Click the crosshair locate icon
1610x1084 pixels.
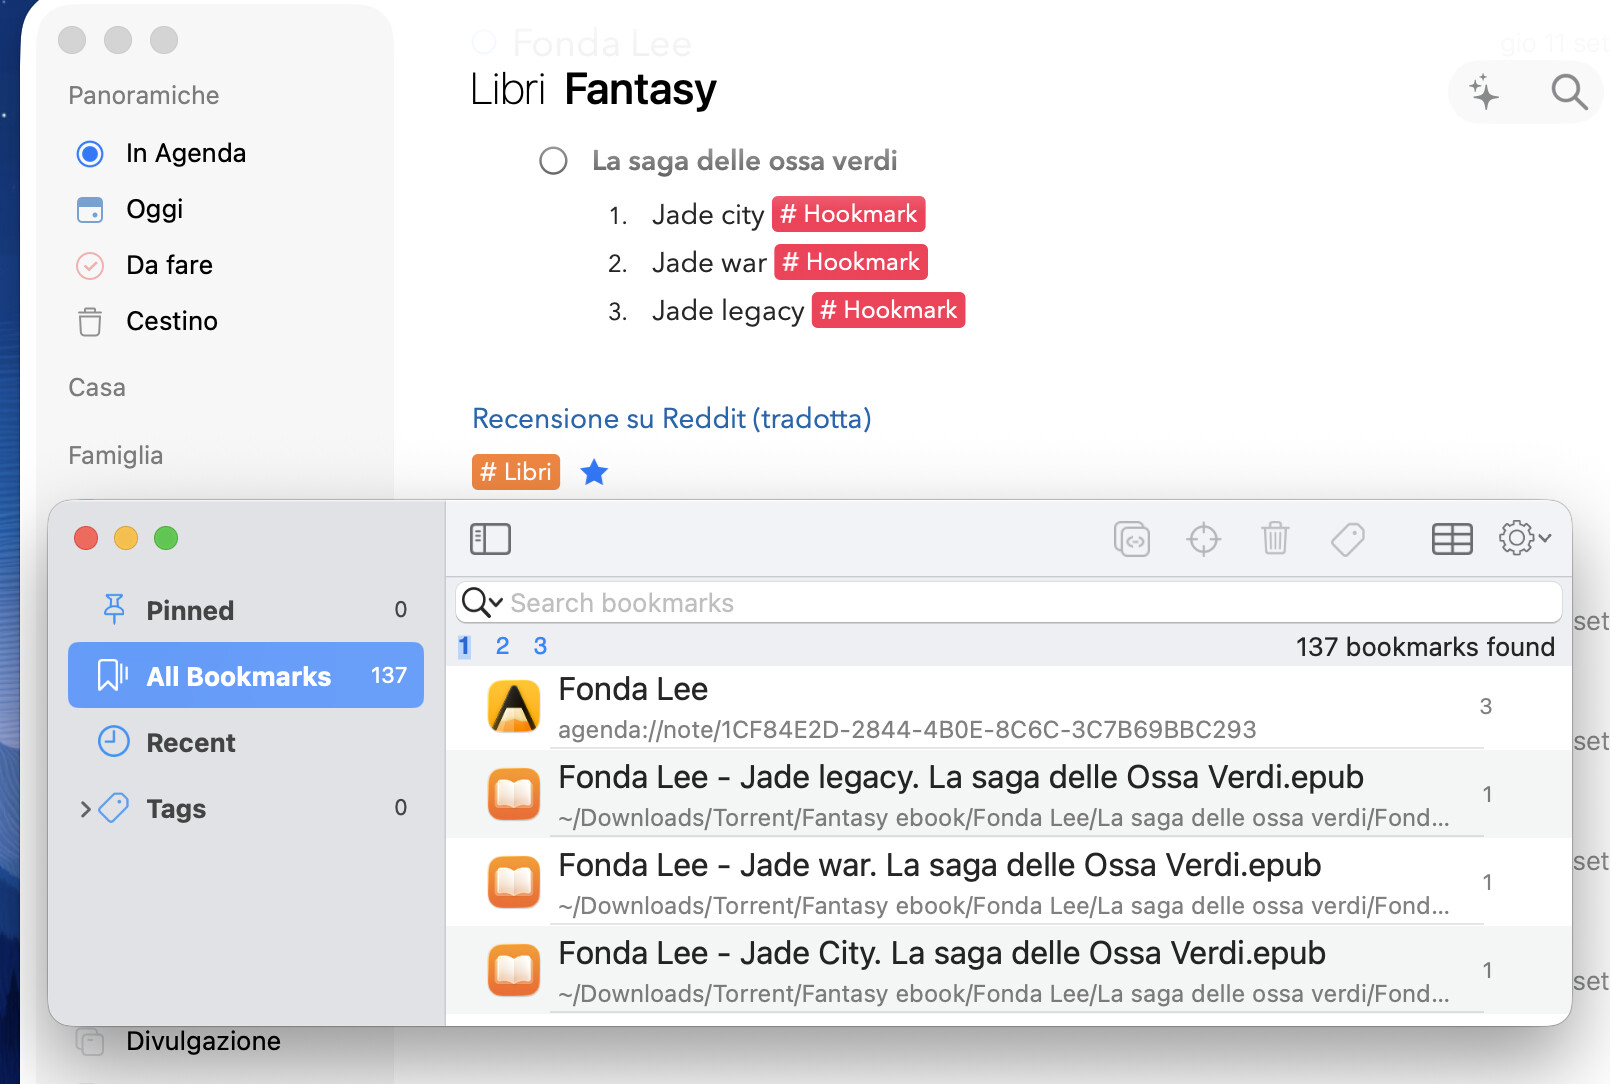pyautogui.click(x=1203, y=539)
